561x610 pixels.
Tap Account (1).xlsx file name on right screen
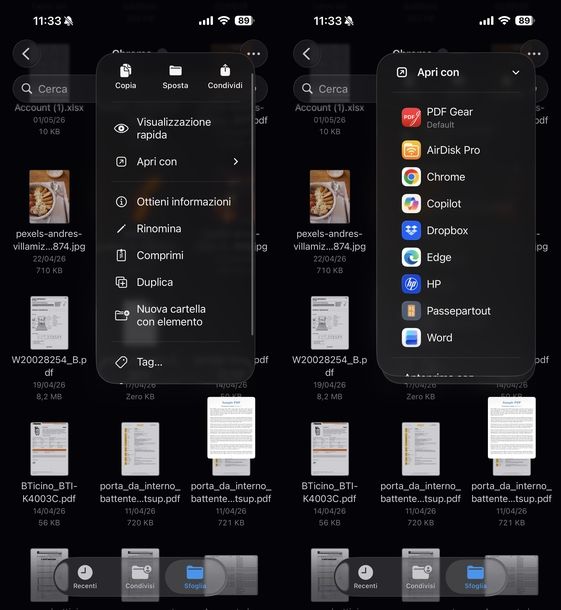pyautogui.click(x=330, y=108)
